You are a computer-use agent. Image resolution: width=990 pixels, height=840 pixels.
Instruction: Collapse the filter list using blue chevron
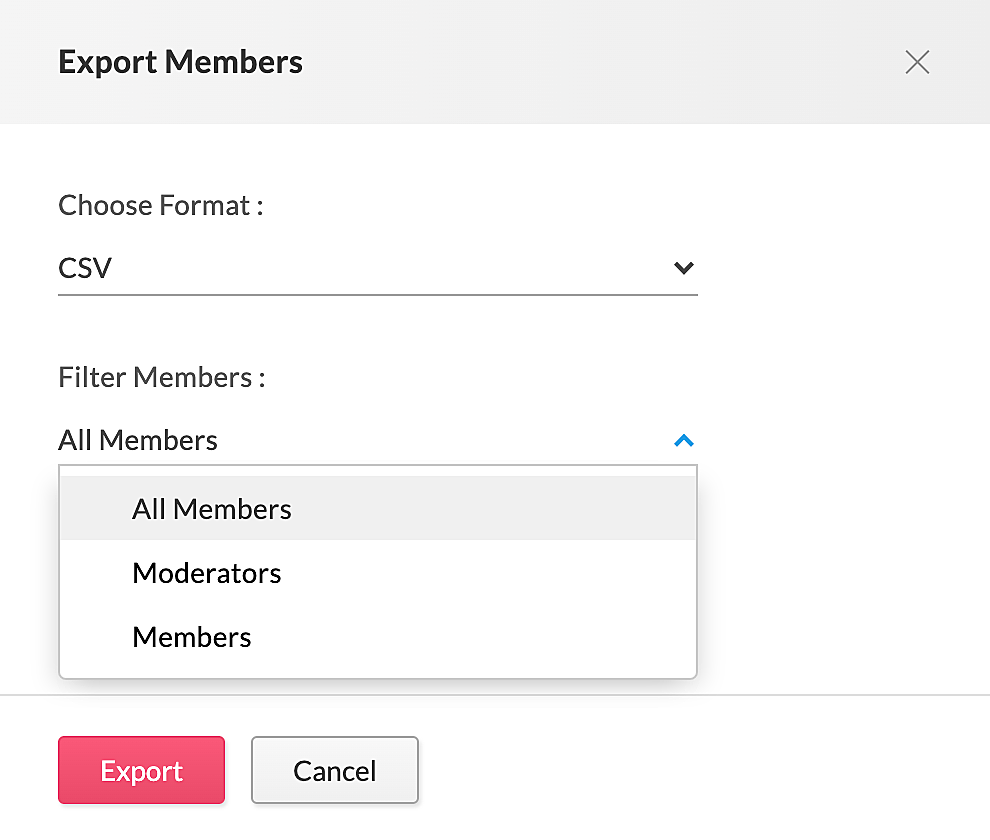click(x=684, y=440)
